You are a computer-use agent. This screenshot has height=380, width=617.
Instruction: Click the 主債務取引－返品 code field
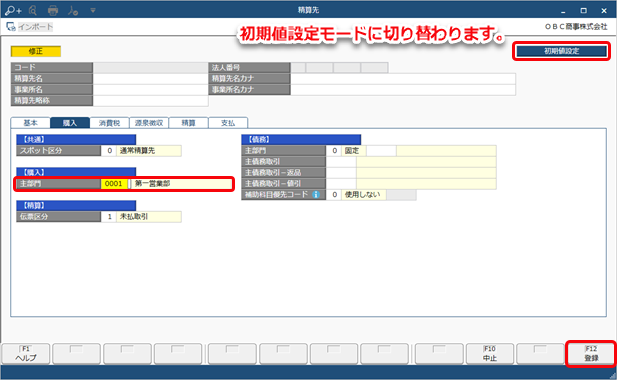coord(341,173)
